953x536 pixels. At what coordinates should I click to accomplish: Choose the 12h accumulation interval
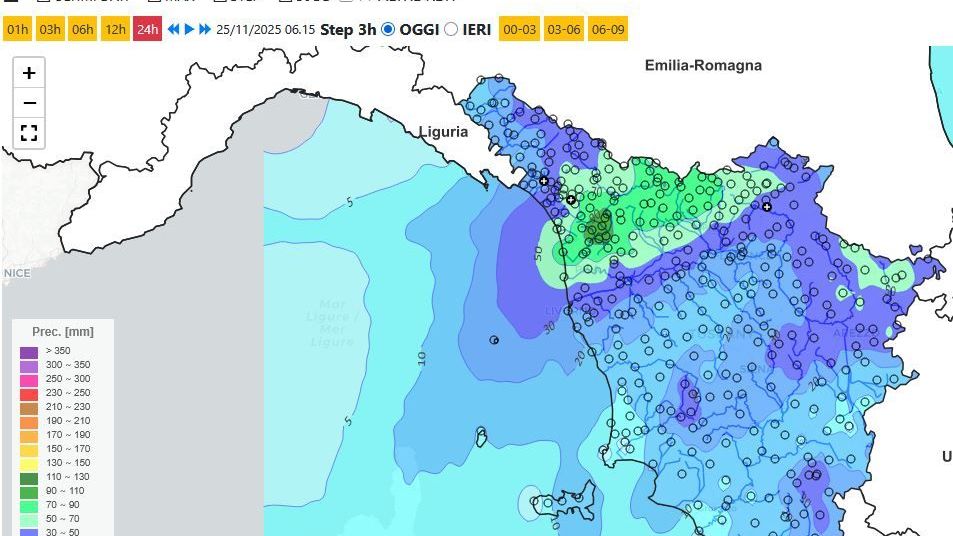[x=116, y=30]
